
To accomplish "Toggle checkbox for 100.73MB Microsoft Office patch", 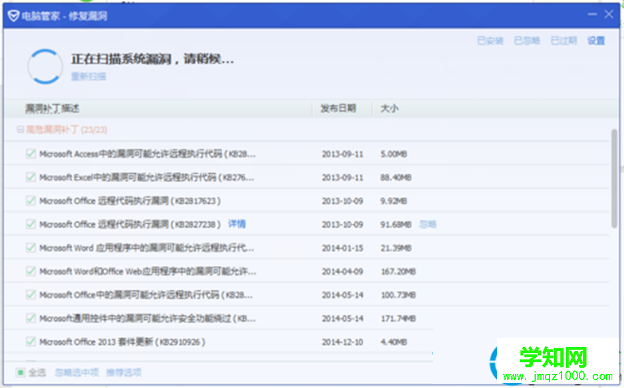I will [31, 294].
